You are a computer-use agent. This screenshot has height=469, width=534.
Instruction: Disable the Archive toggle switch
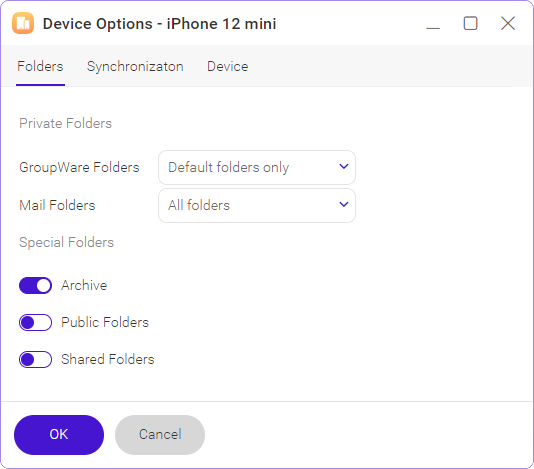pyautogui.click(x=35, y=285)
